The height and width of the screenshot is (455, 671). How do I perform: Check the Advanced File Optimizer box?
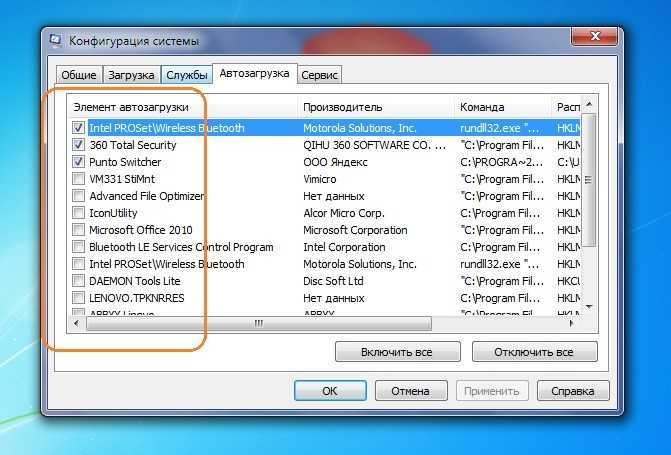[x=78, y=196]
